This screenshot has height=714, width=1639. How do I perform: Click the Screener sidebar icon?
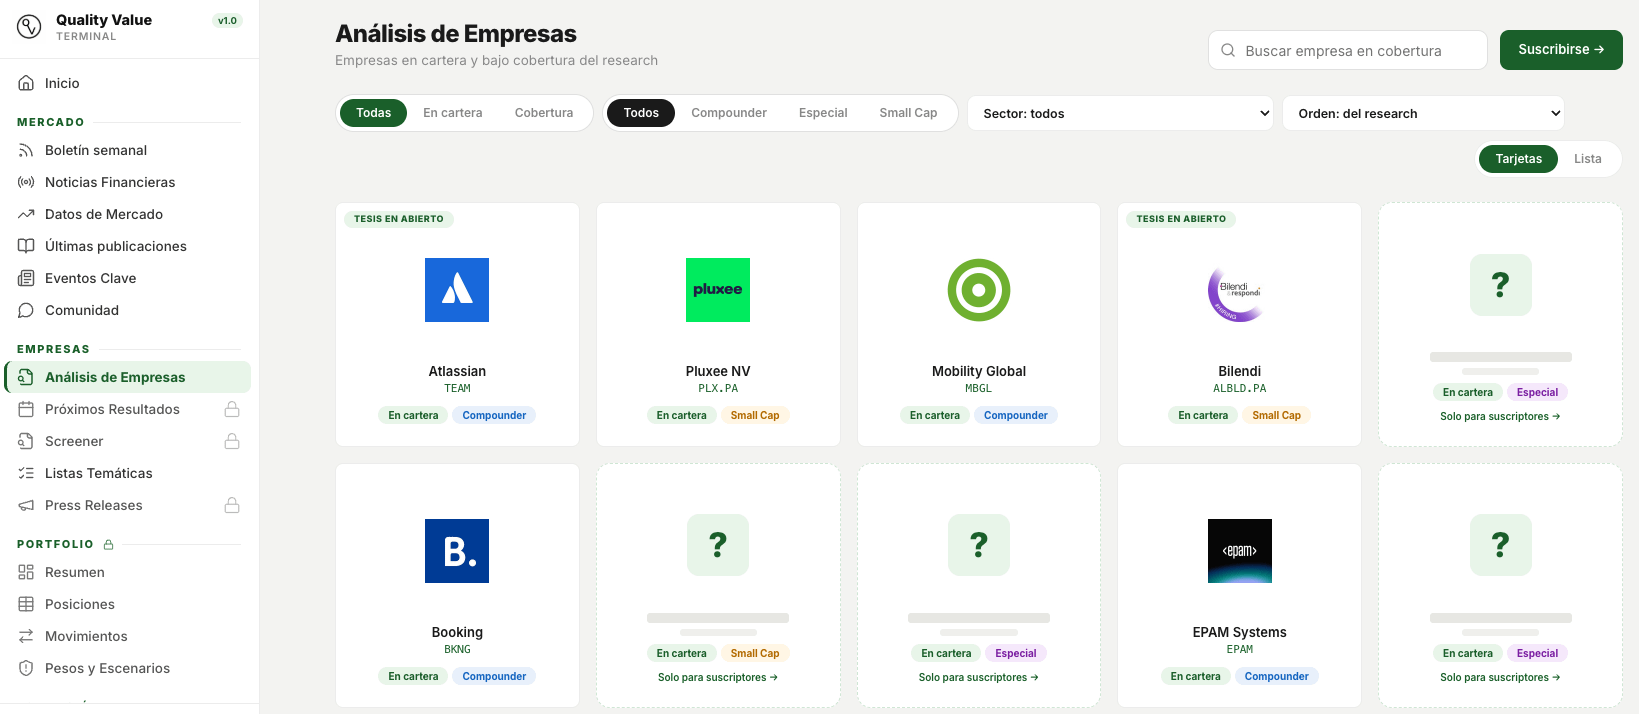click(26, 441)
